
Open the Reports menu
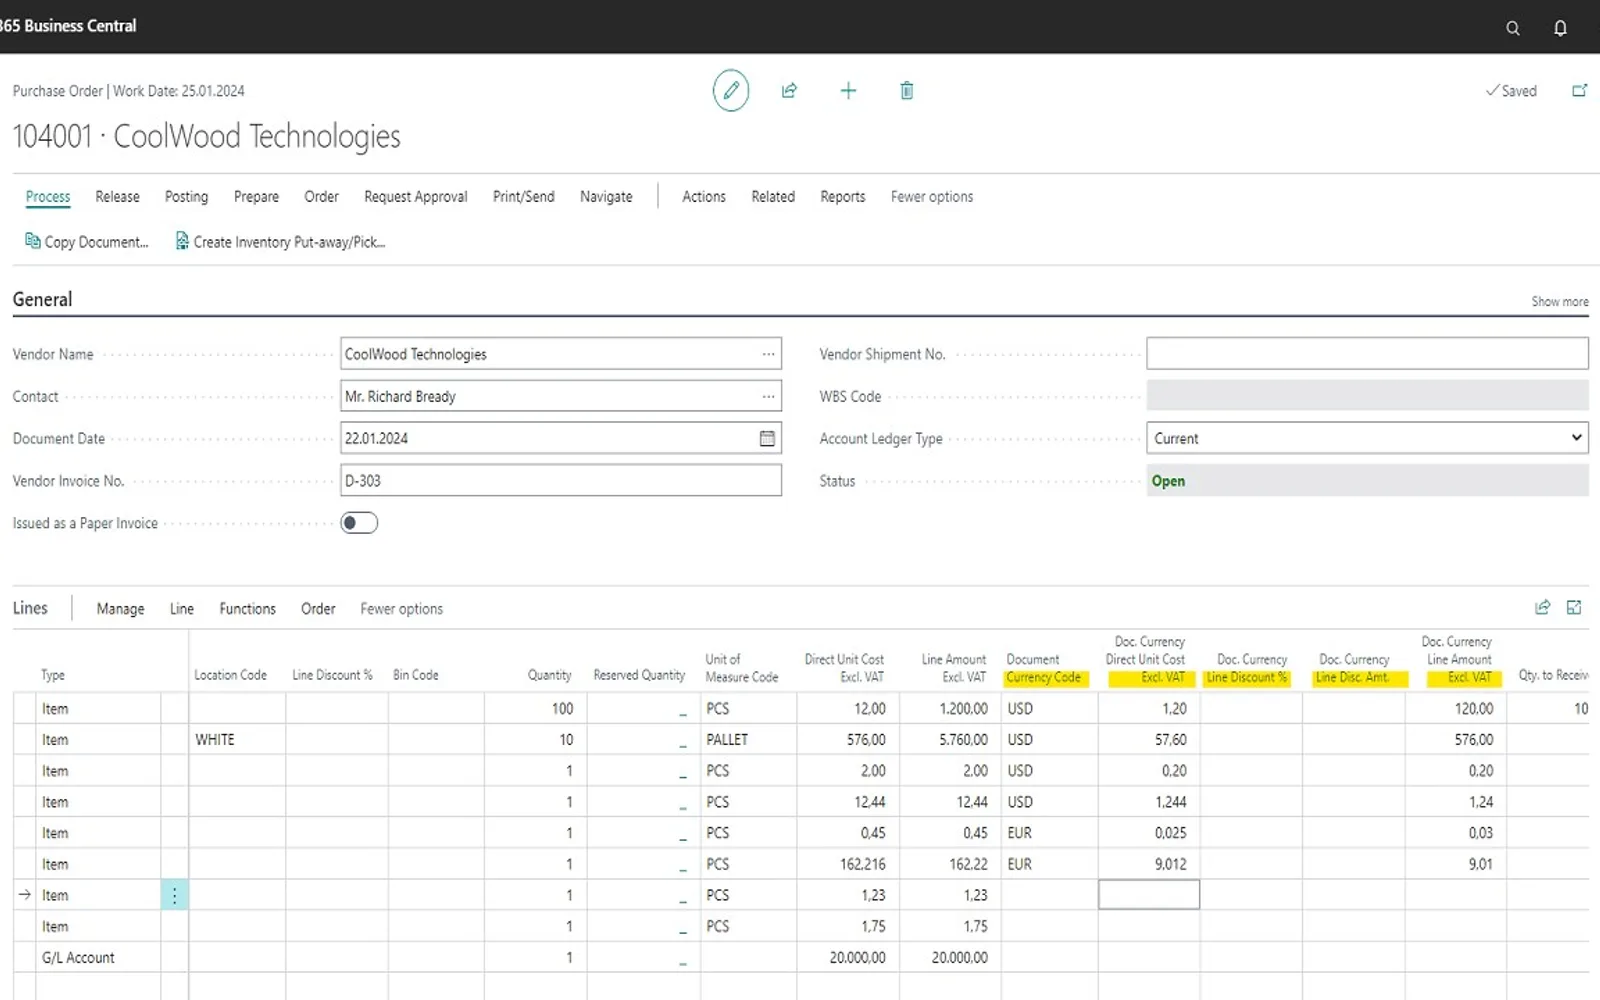point(842,197)
